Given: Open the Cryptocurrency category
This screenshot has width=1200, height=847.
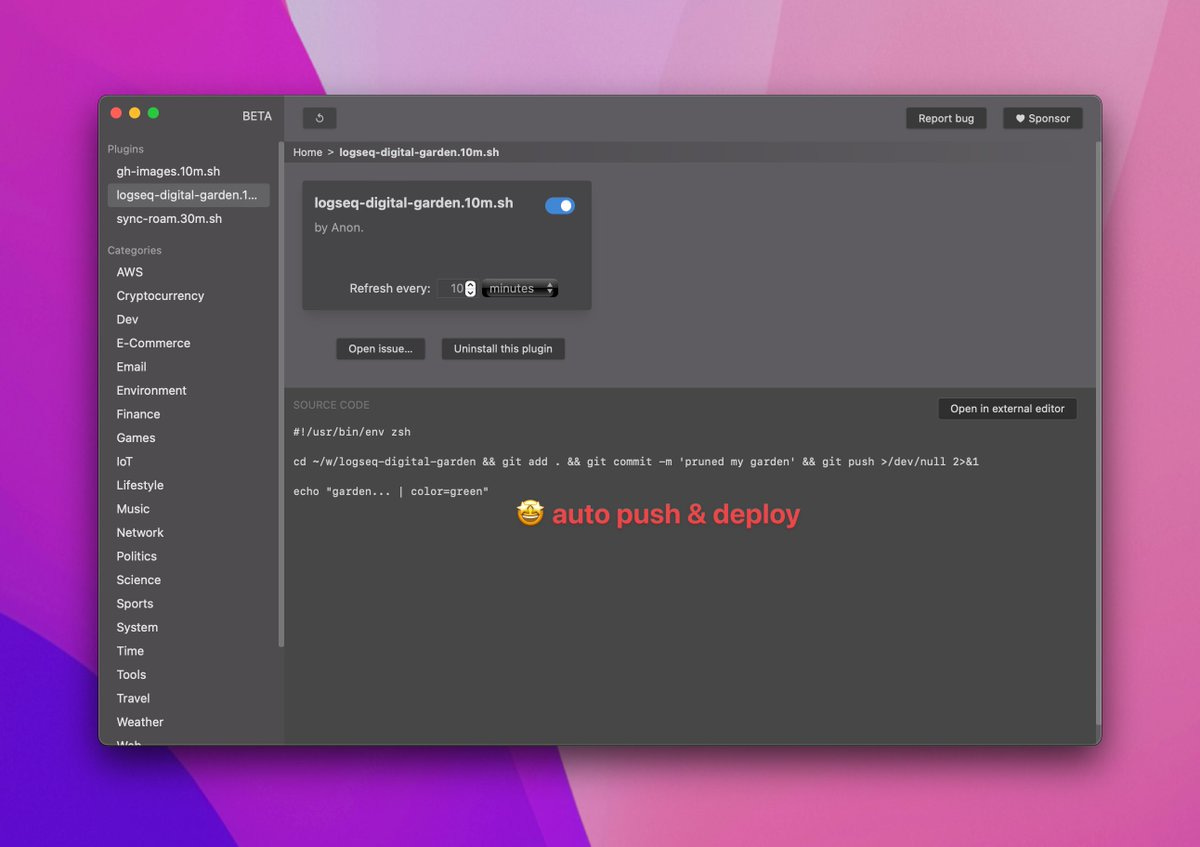Looking at the screenshot, I should [160, 296].
